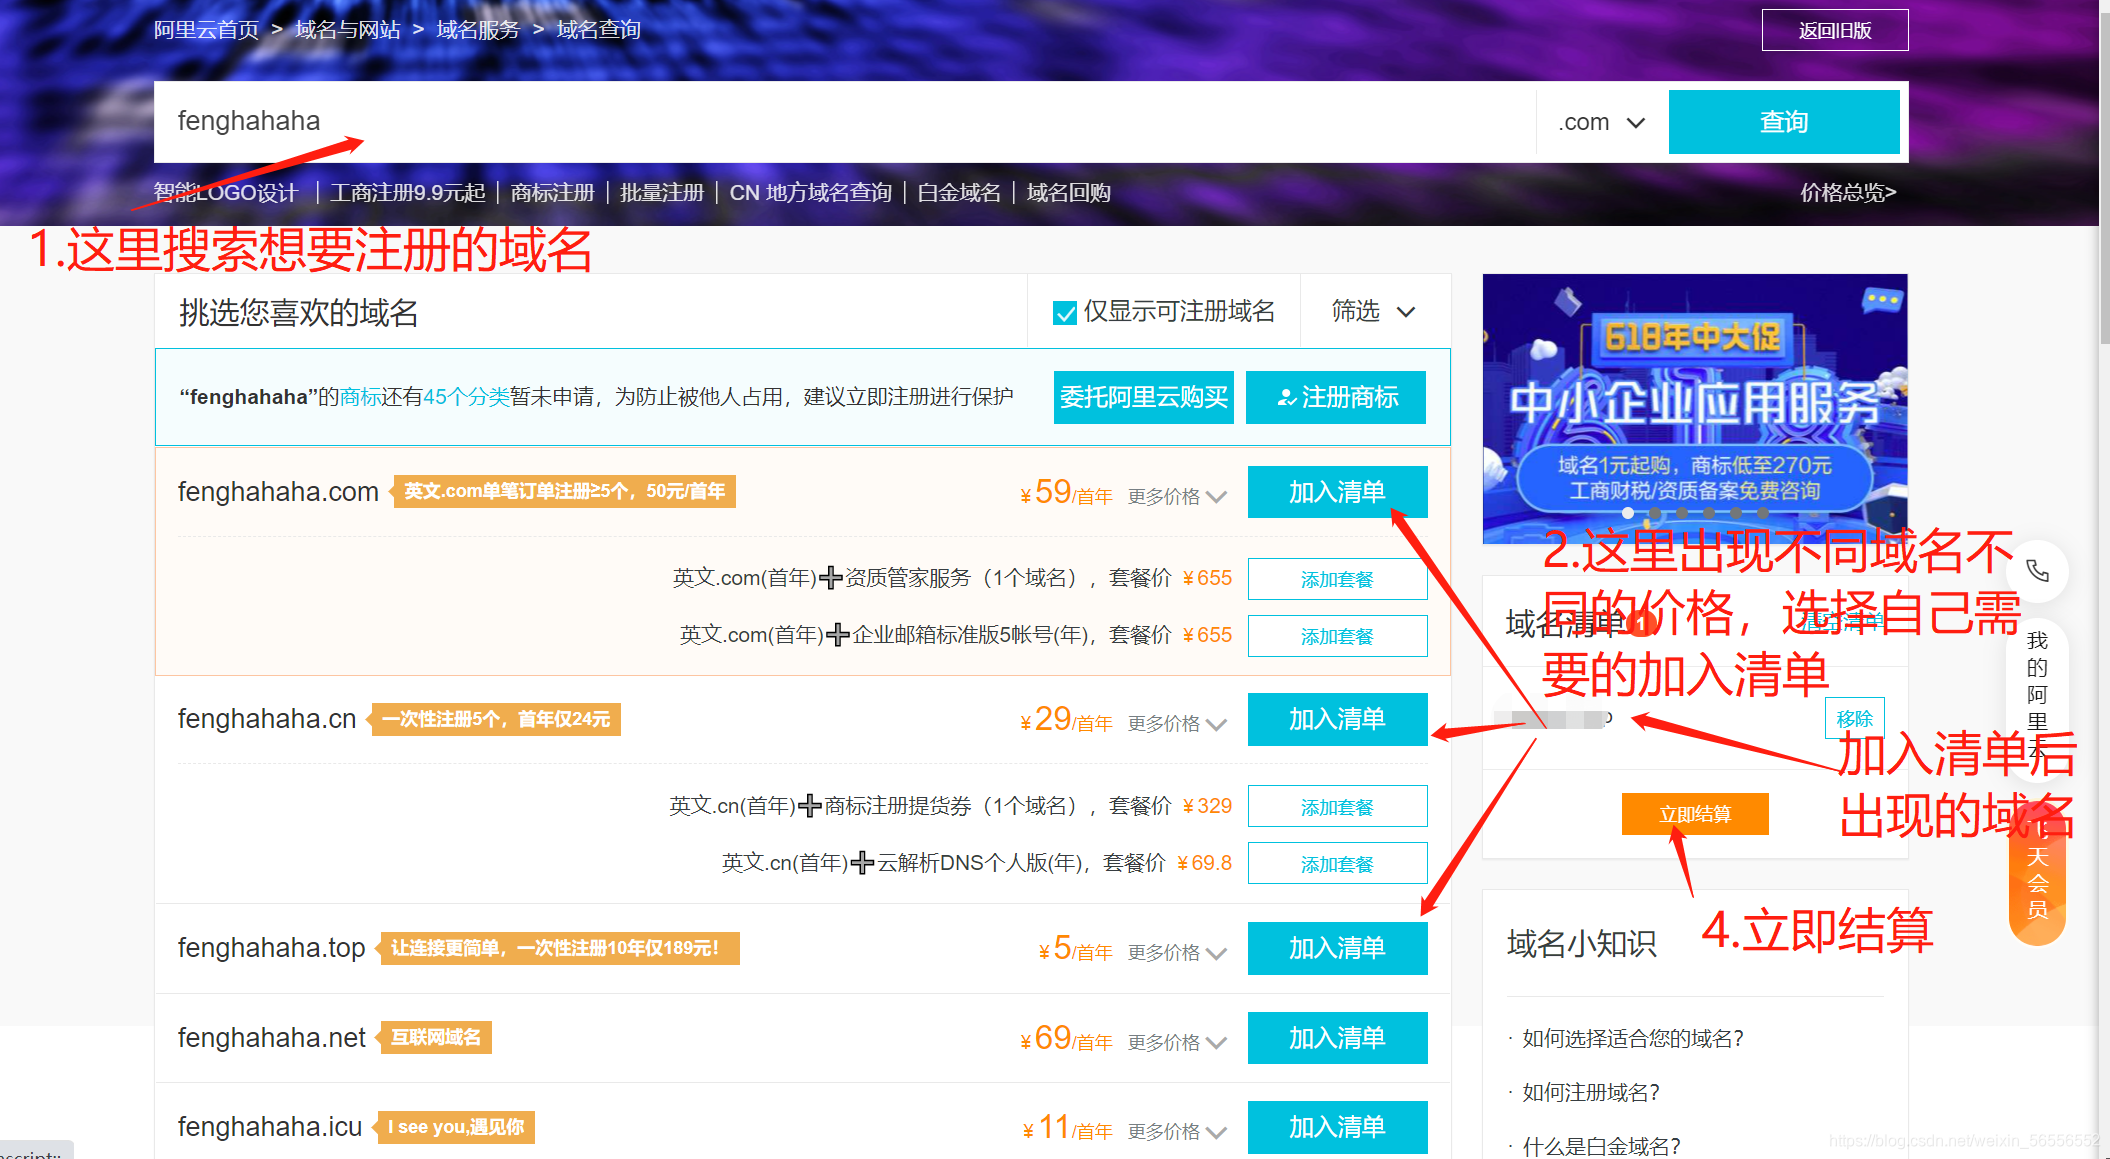Screen dimensions: 2110x1159
Task: Click 添加套餐 for 企业邮箱标准版 bundle
Action: point(1337,636)
